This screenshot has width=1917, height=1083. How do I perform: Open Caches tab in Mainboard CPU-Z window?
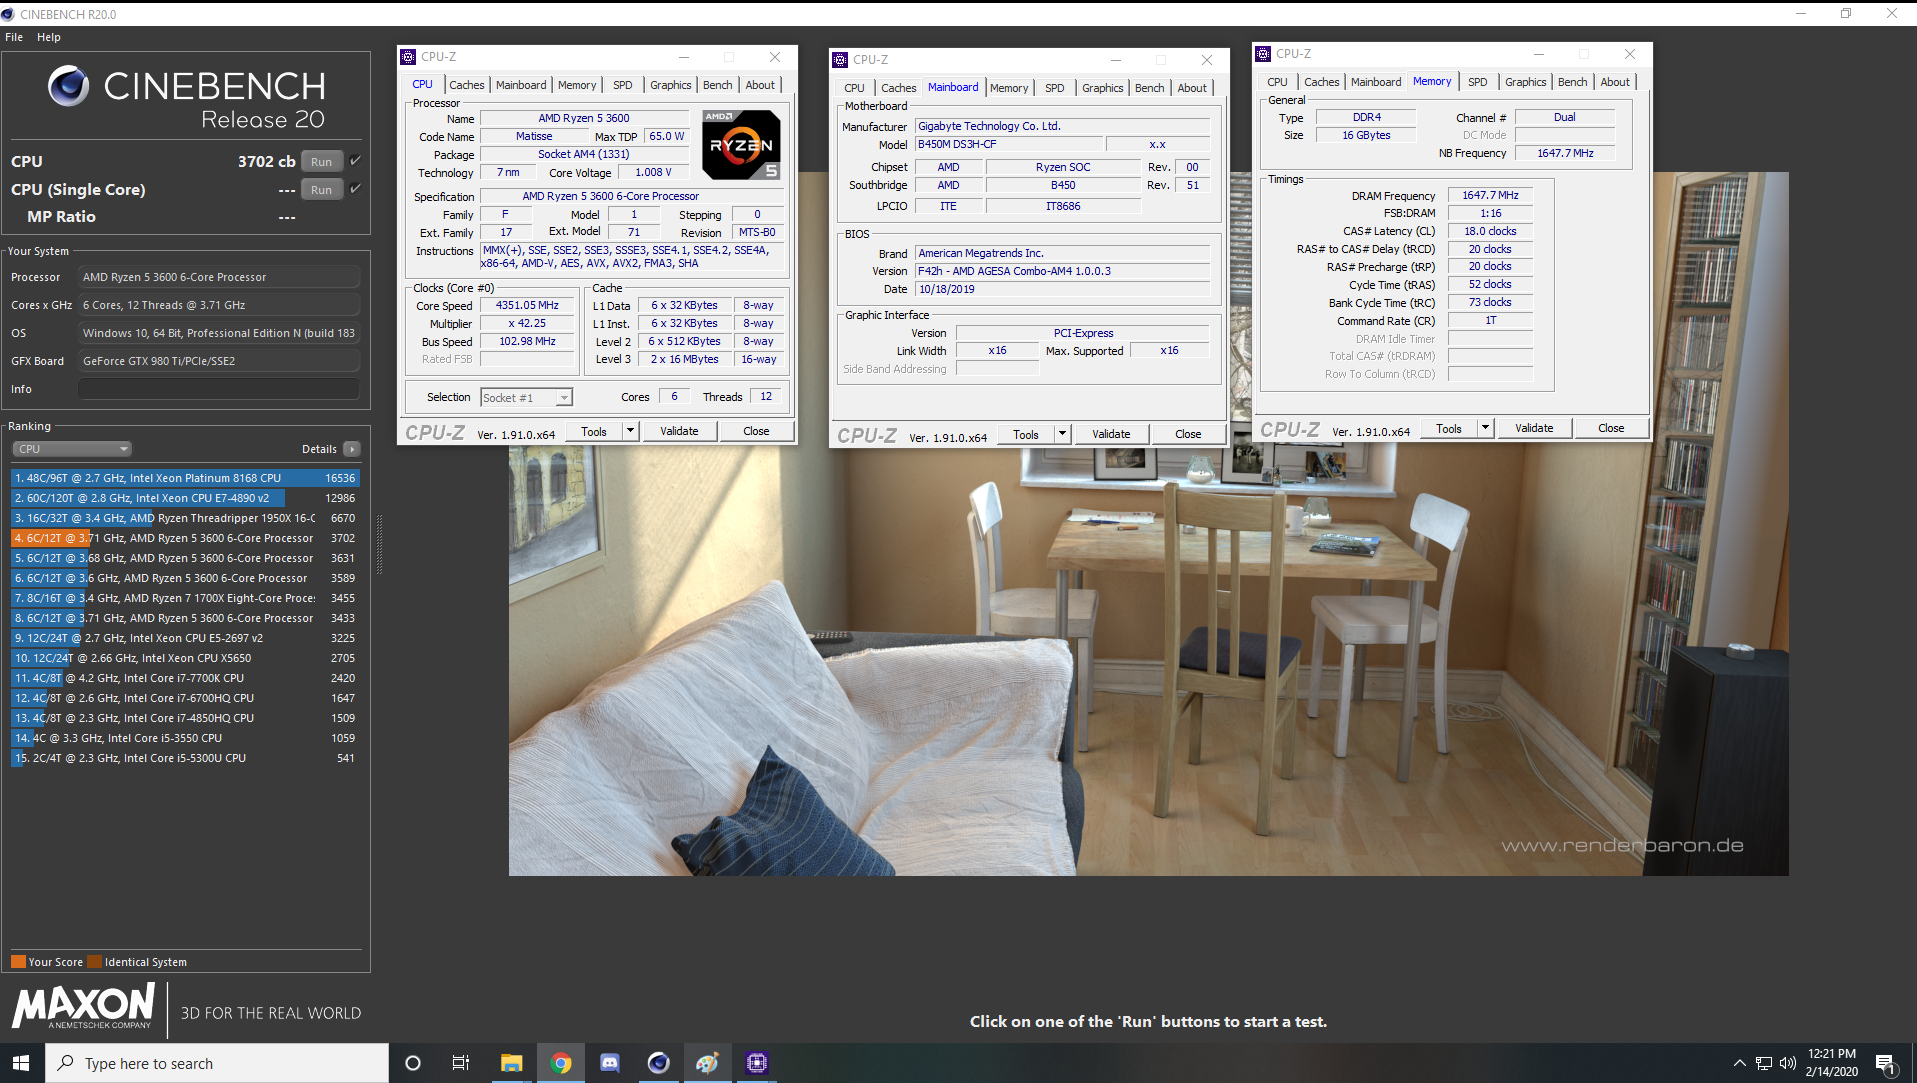898,88
